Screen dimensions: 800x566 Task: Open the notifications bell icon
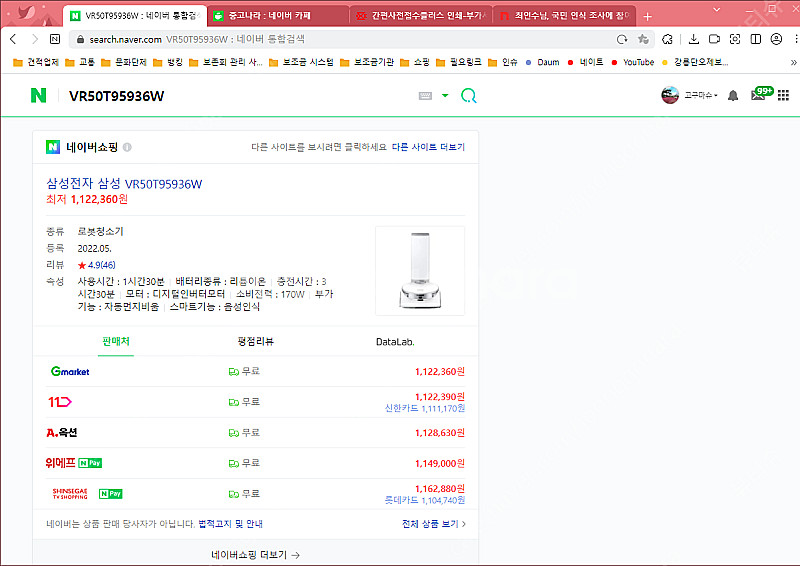[733, 95]
